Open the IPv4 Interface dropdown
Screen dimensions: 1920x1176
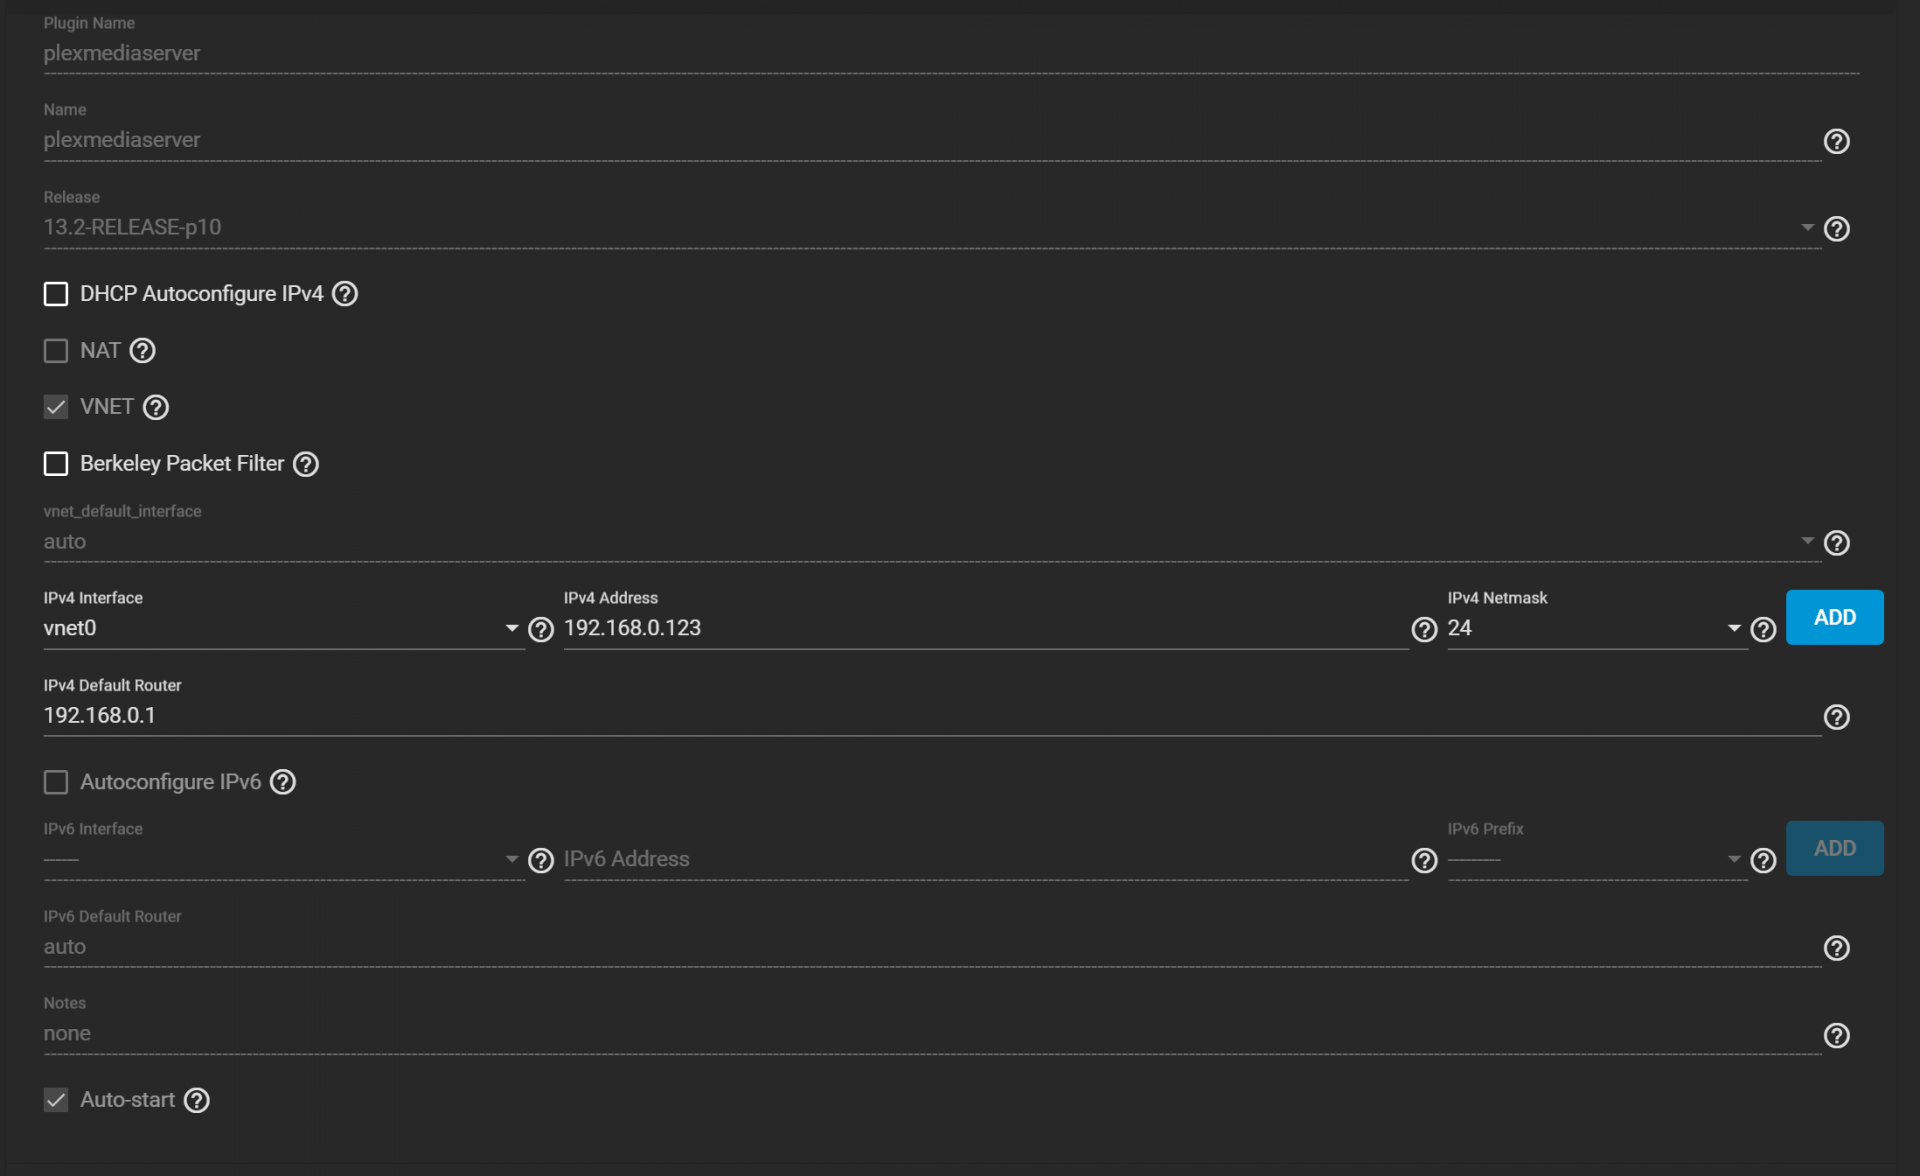tap(282, 628)
